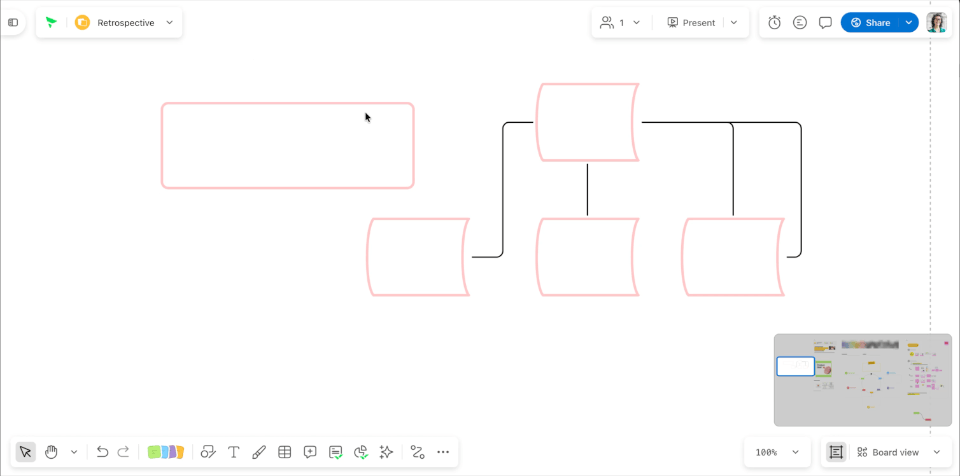The width and height of the screenshot is (960, 476).
Task: Expand the Board view chevron
Action: click(936, 452)
